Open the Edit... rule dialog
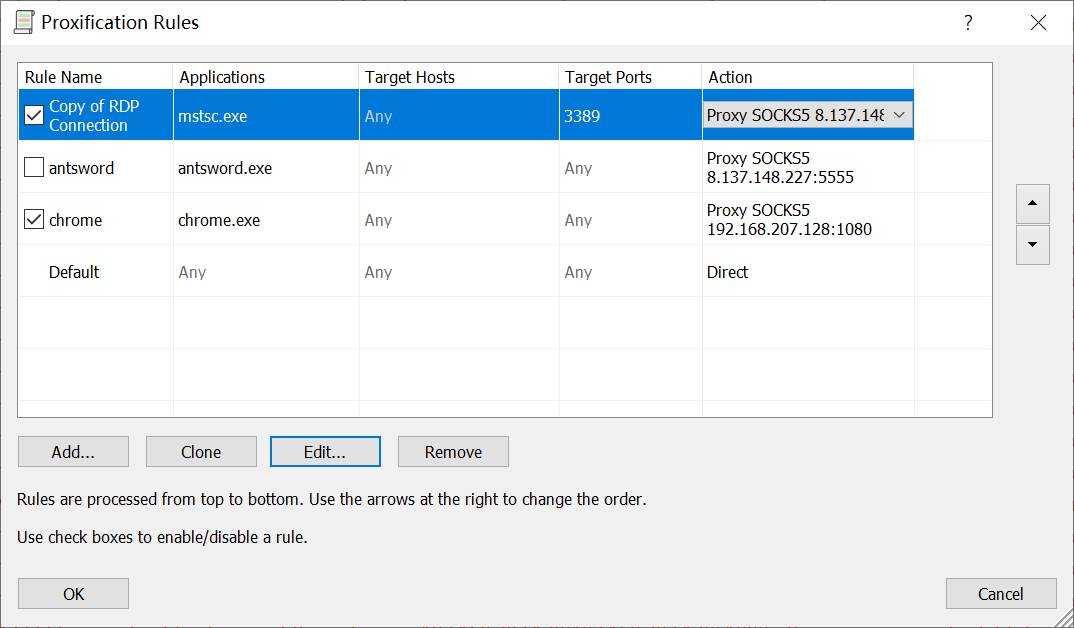The width and height of the screenshot is (1074, 628). click(325, 452)
